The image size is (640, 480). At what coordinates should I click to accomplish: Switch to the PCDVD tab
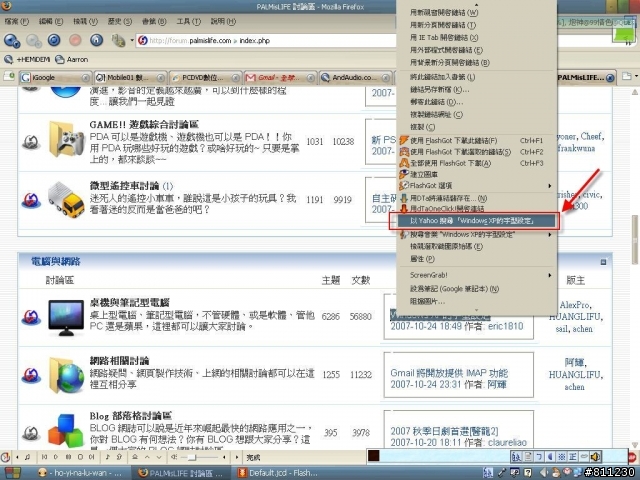coord(205,78)
